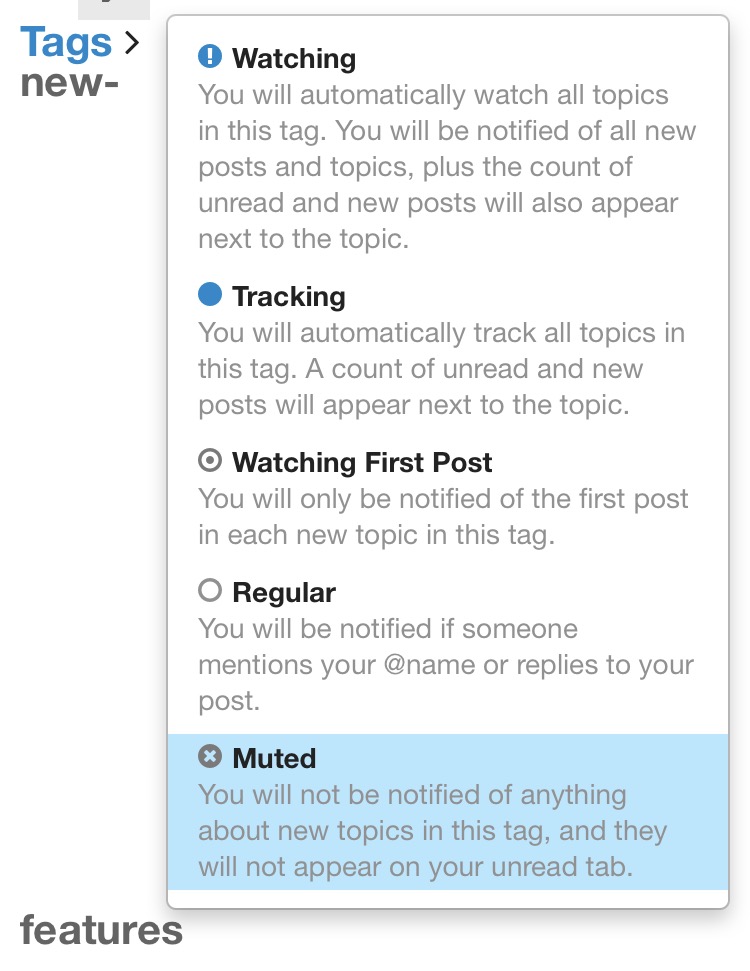The height and width of the screenshot is (971, 750).
Task: Click the blue Tracking dot icon
Action: pos(210,294)
